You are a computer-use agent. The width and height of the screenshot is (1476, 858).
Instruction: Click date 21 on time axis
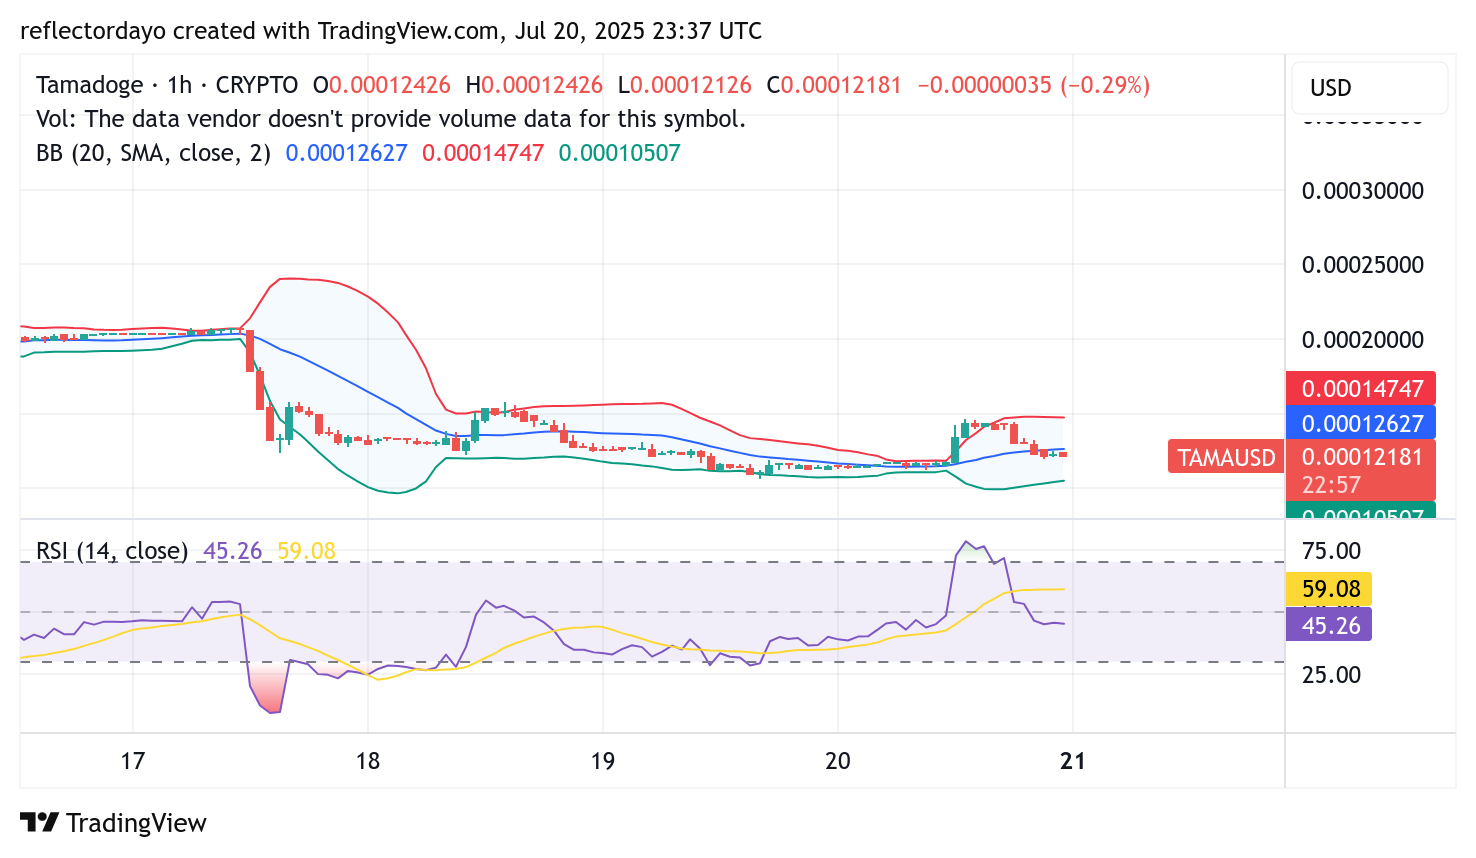1073,761
